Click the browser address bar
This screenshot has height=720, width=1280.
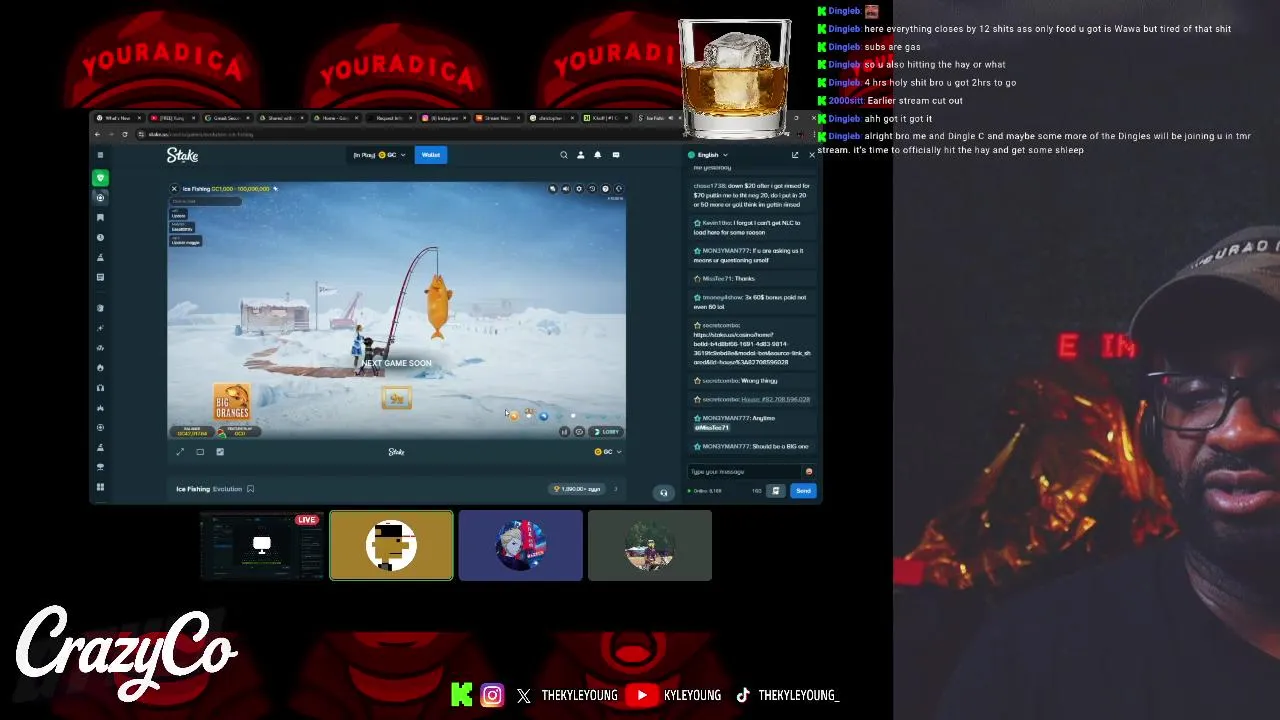(400, 134)
